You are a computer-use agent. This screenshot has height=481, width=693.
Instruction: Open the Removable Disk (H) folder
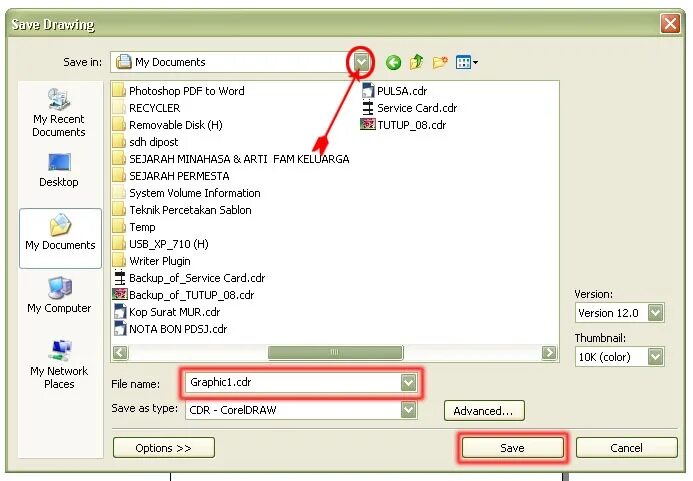(x=168, y=125)
